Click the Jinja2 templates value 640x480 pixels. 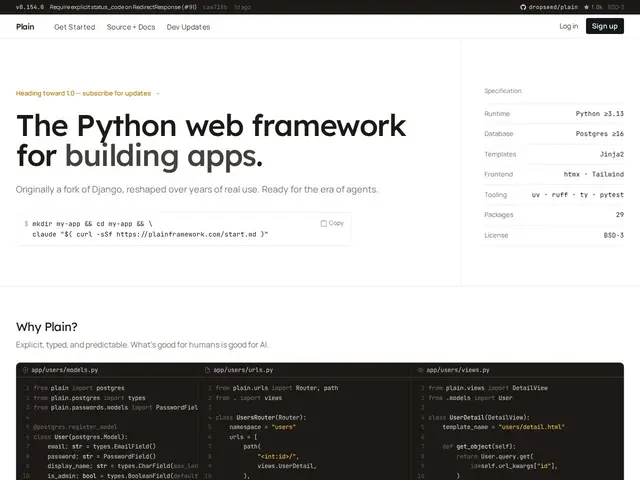(611, 154)
